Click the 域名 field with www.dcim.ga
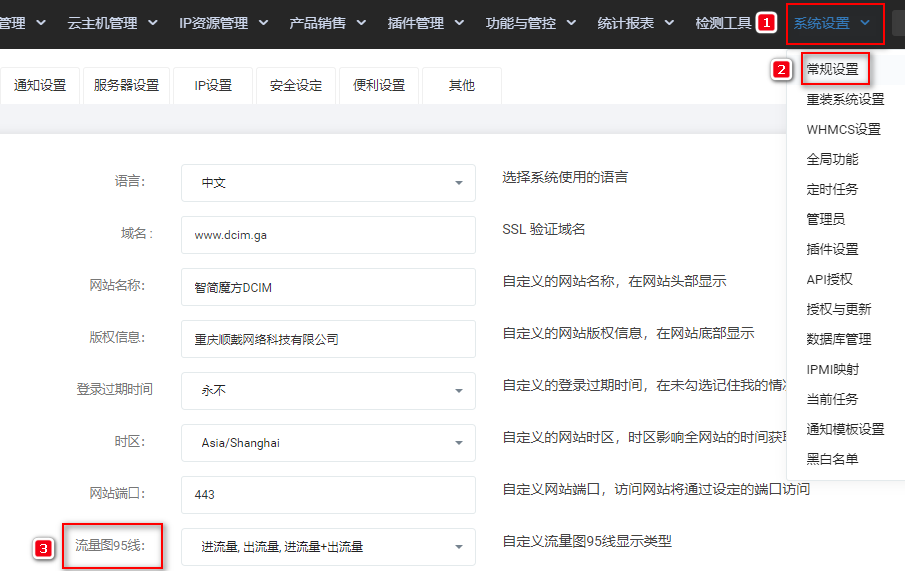 coord(328,235)
